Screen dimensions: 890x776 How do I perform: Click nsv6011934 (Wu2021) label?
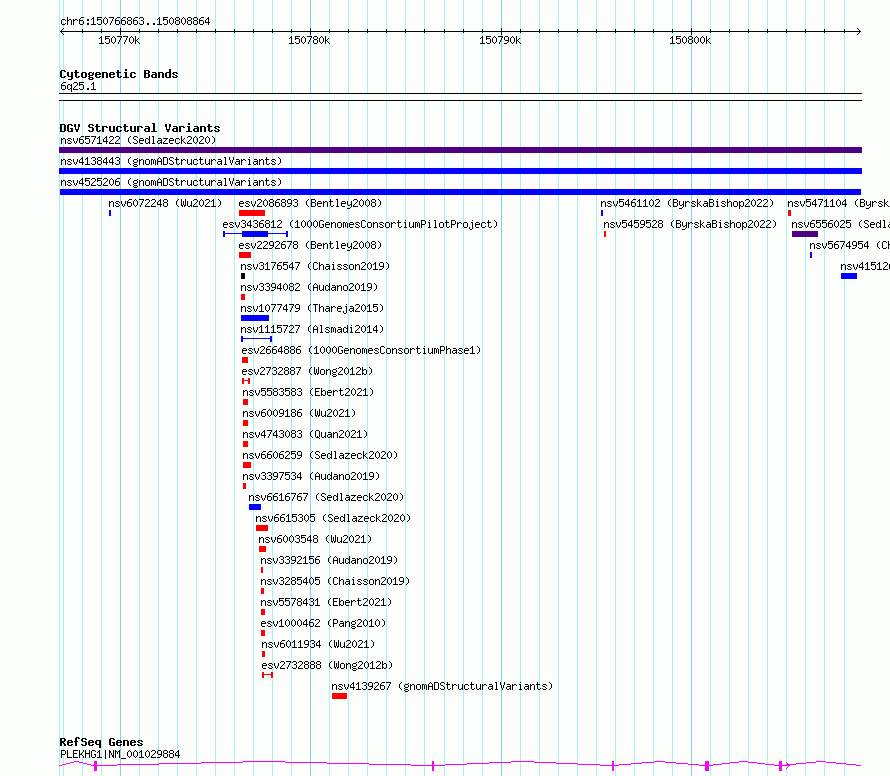318,644
